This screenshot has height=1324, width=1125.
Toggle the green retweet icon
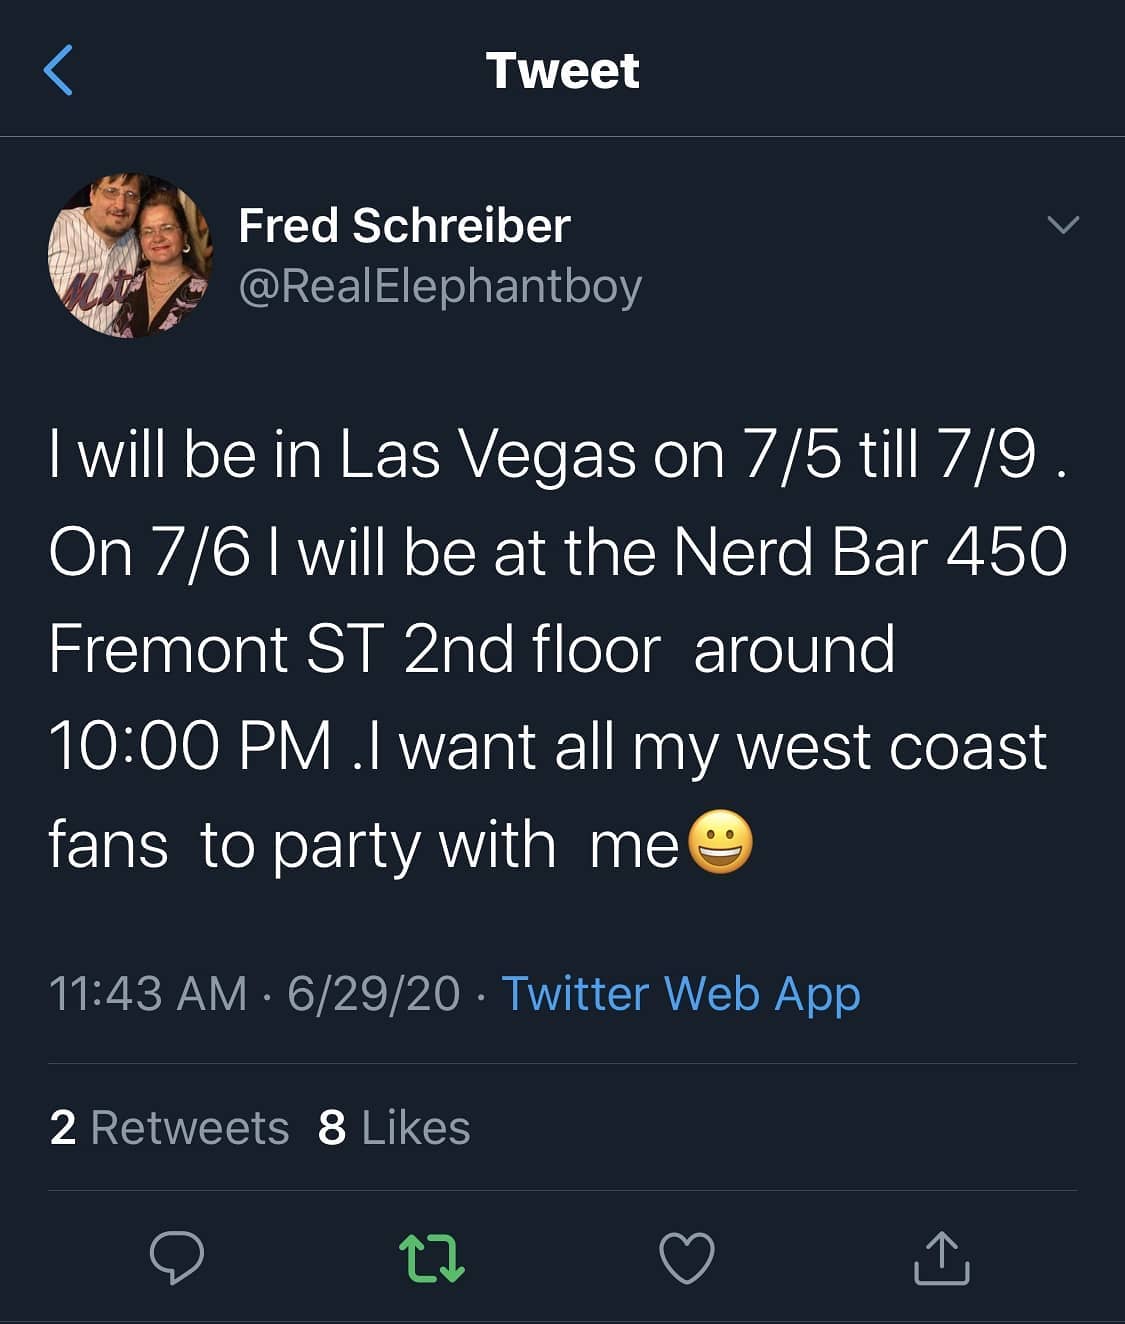[x=432, y=1258]
